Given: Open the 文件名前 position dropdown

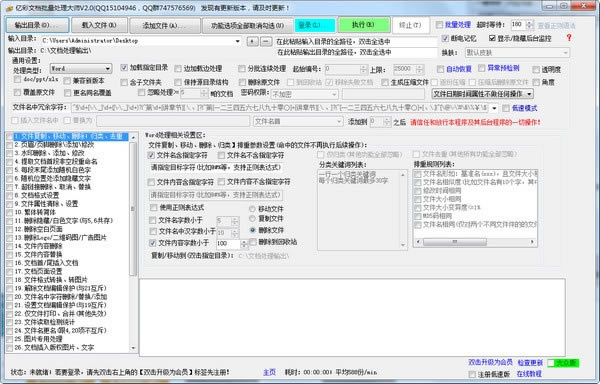Looking at the screenshot, I should (x=298, y=122).
